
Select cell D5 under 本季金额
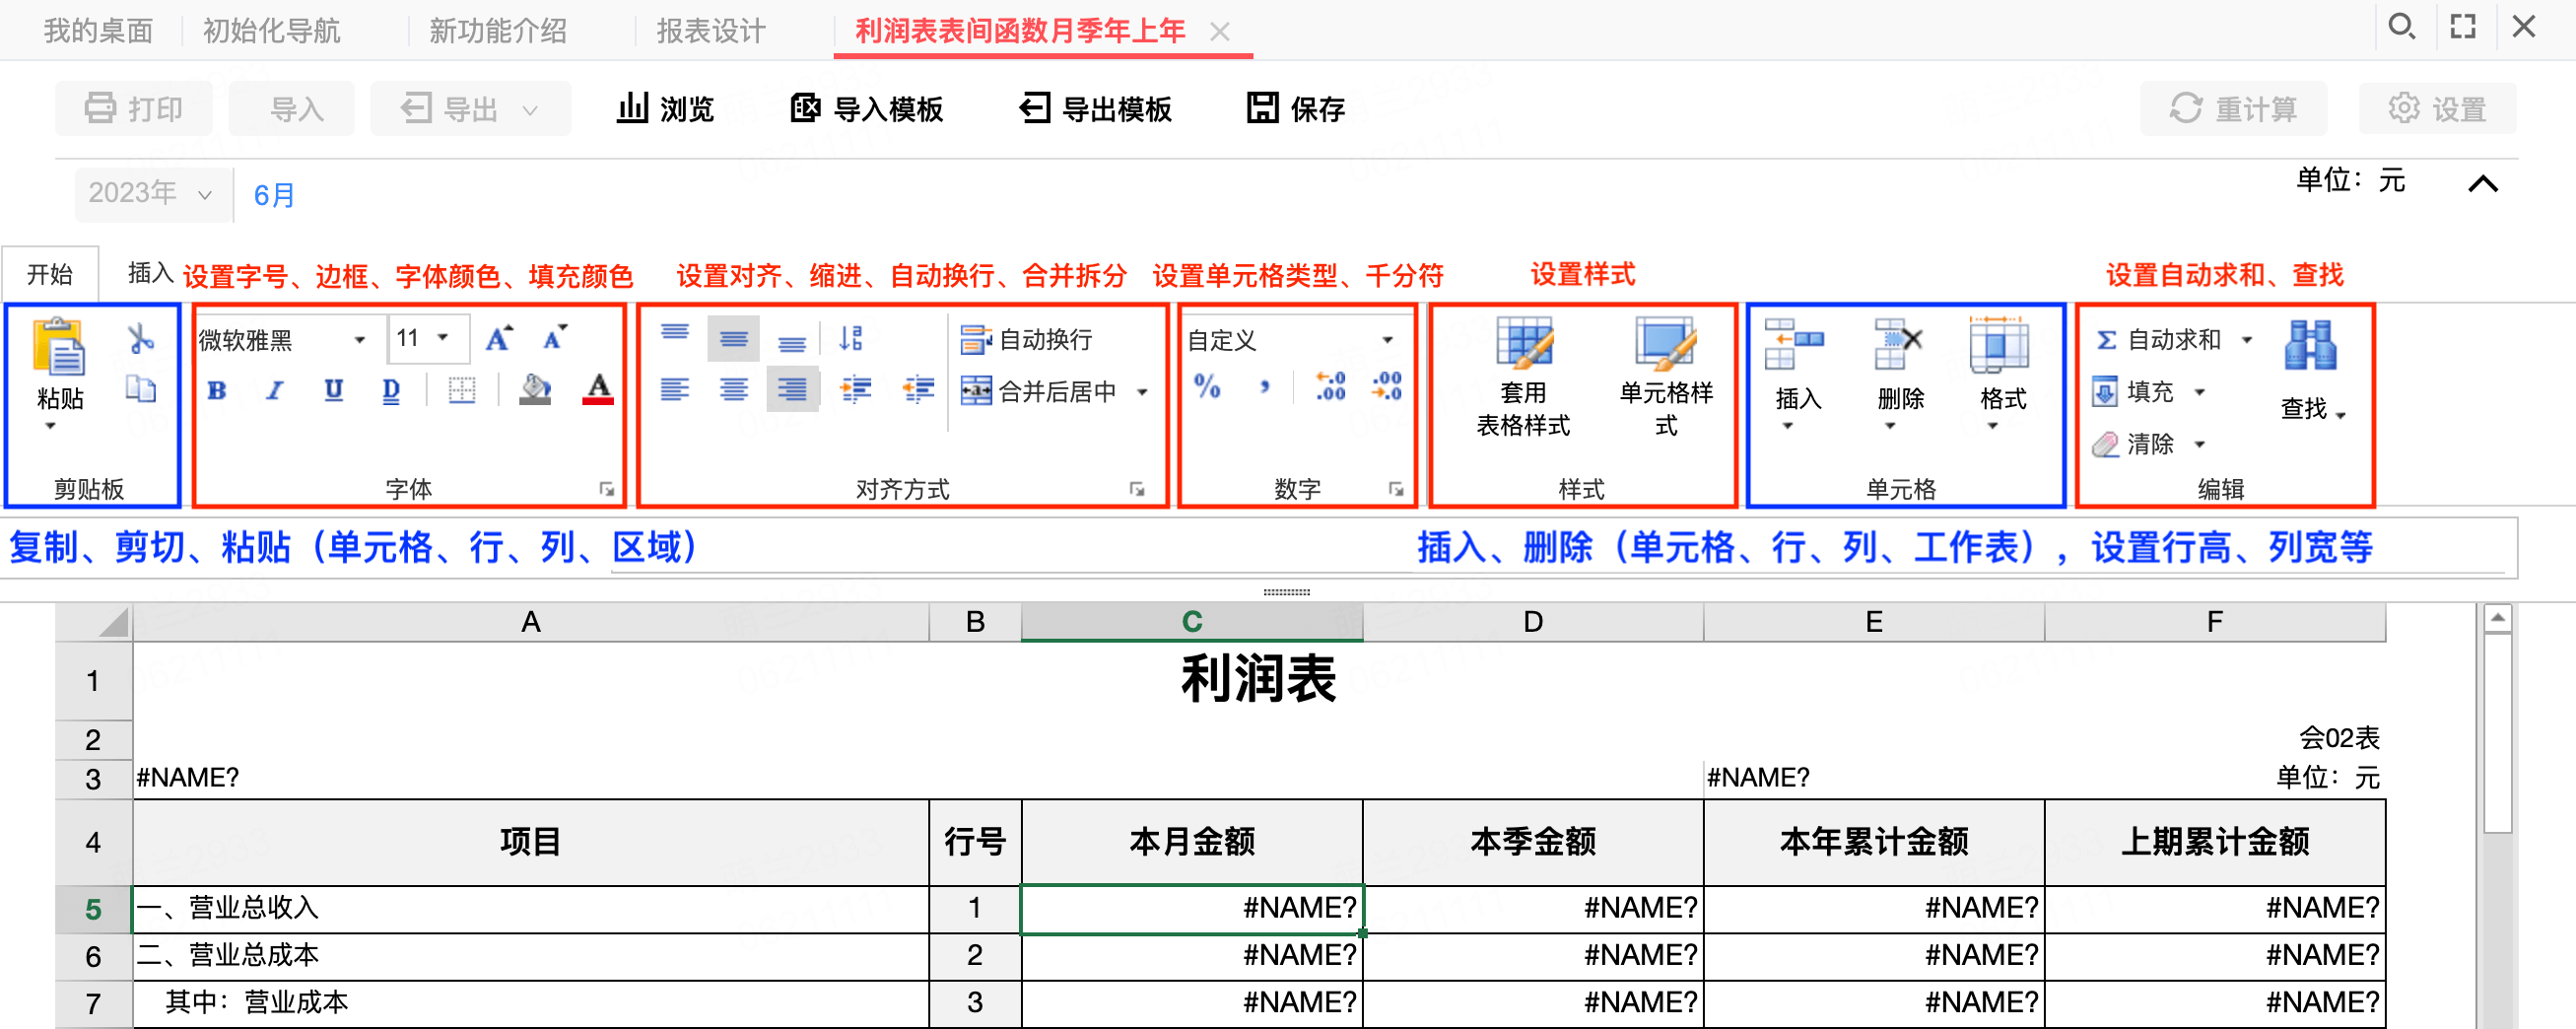1533,908
